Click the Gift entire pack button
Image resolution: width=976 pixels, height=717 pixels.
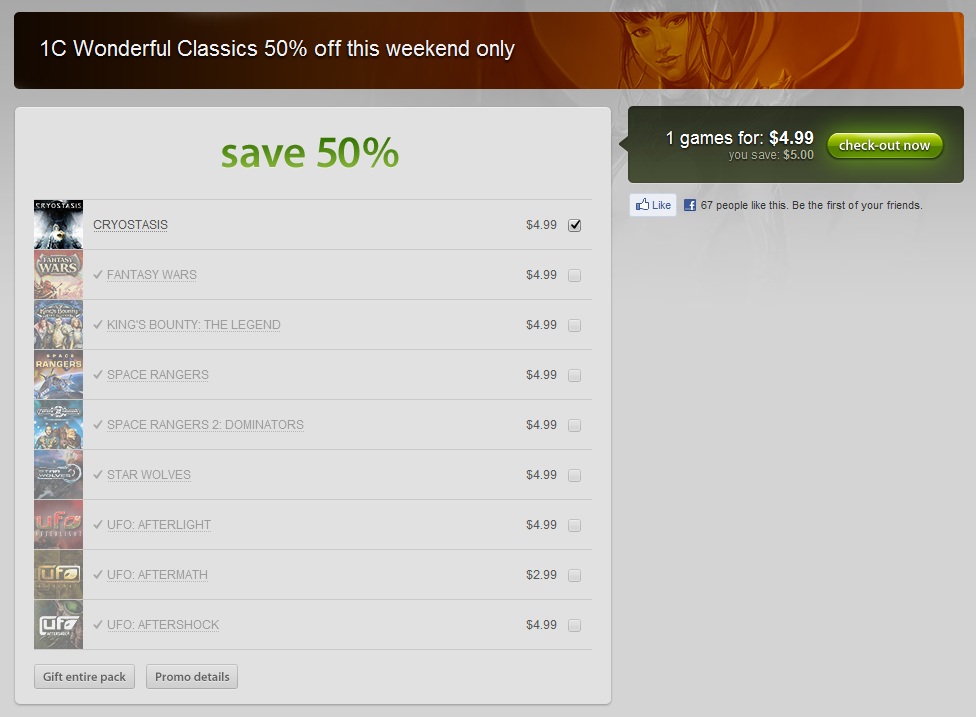point(84,677)
